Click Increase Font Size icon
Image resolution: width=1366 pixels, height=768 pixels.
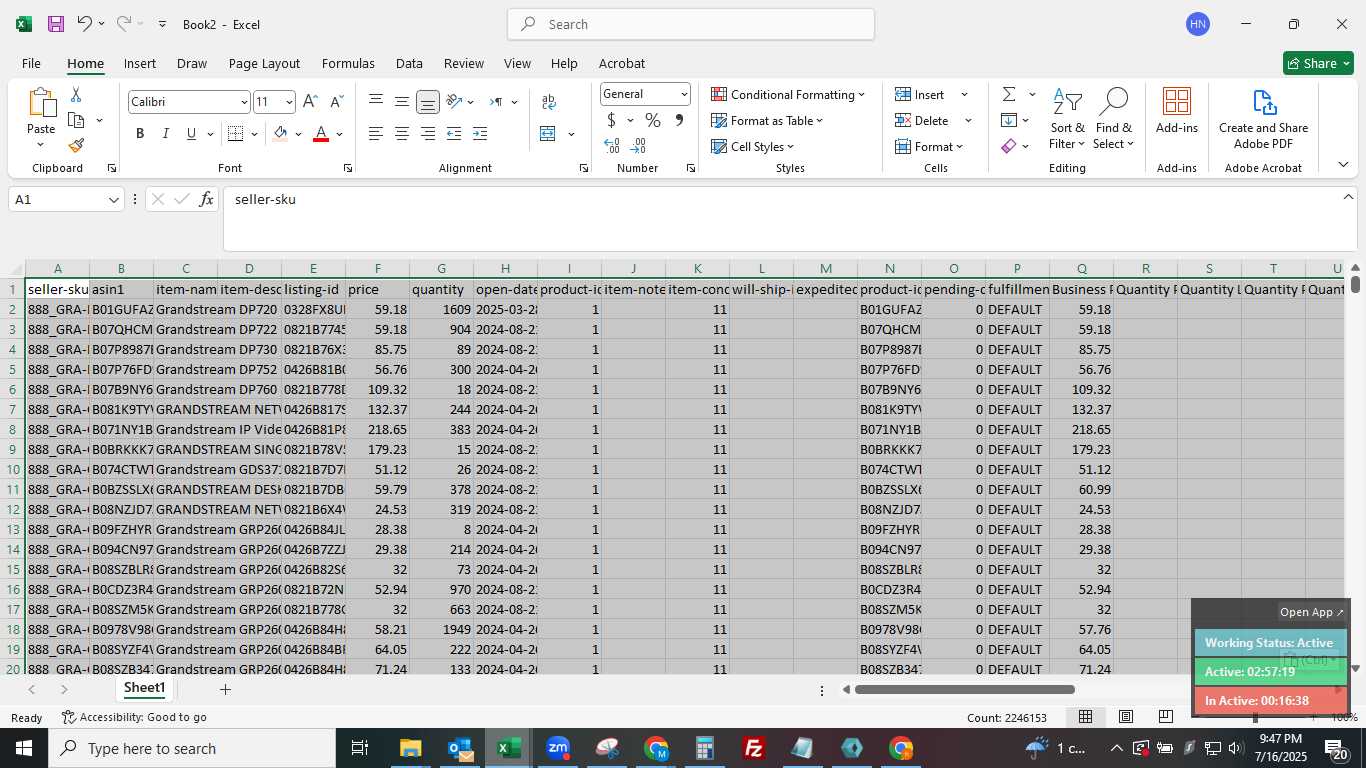(310, 101)
